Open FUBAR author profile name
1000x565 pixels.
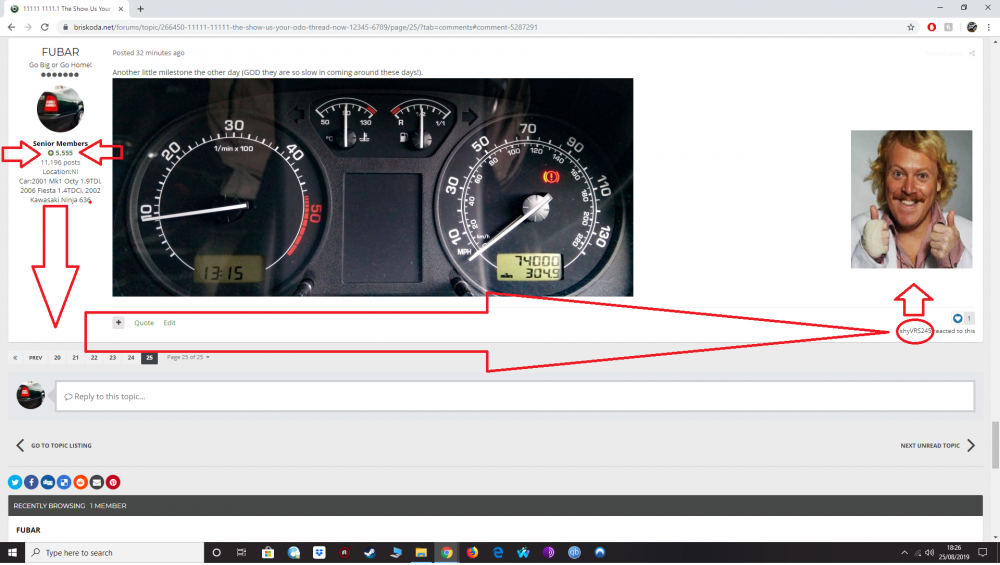tap(61, 52)
